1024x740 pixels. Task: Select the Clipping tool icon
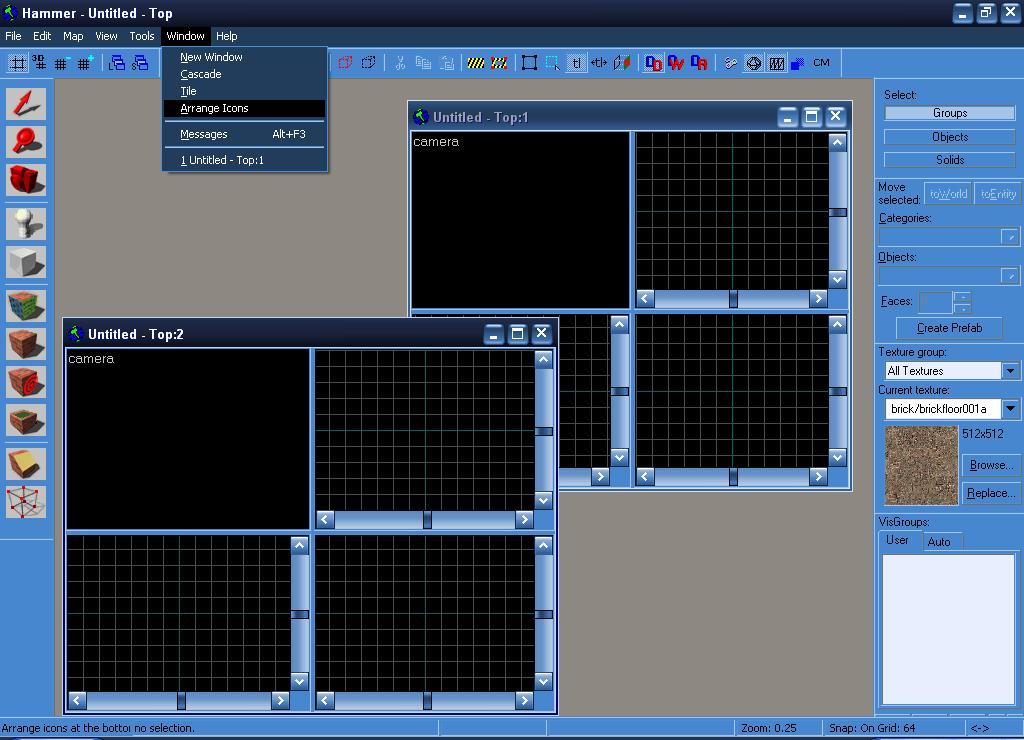26,463
